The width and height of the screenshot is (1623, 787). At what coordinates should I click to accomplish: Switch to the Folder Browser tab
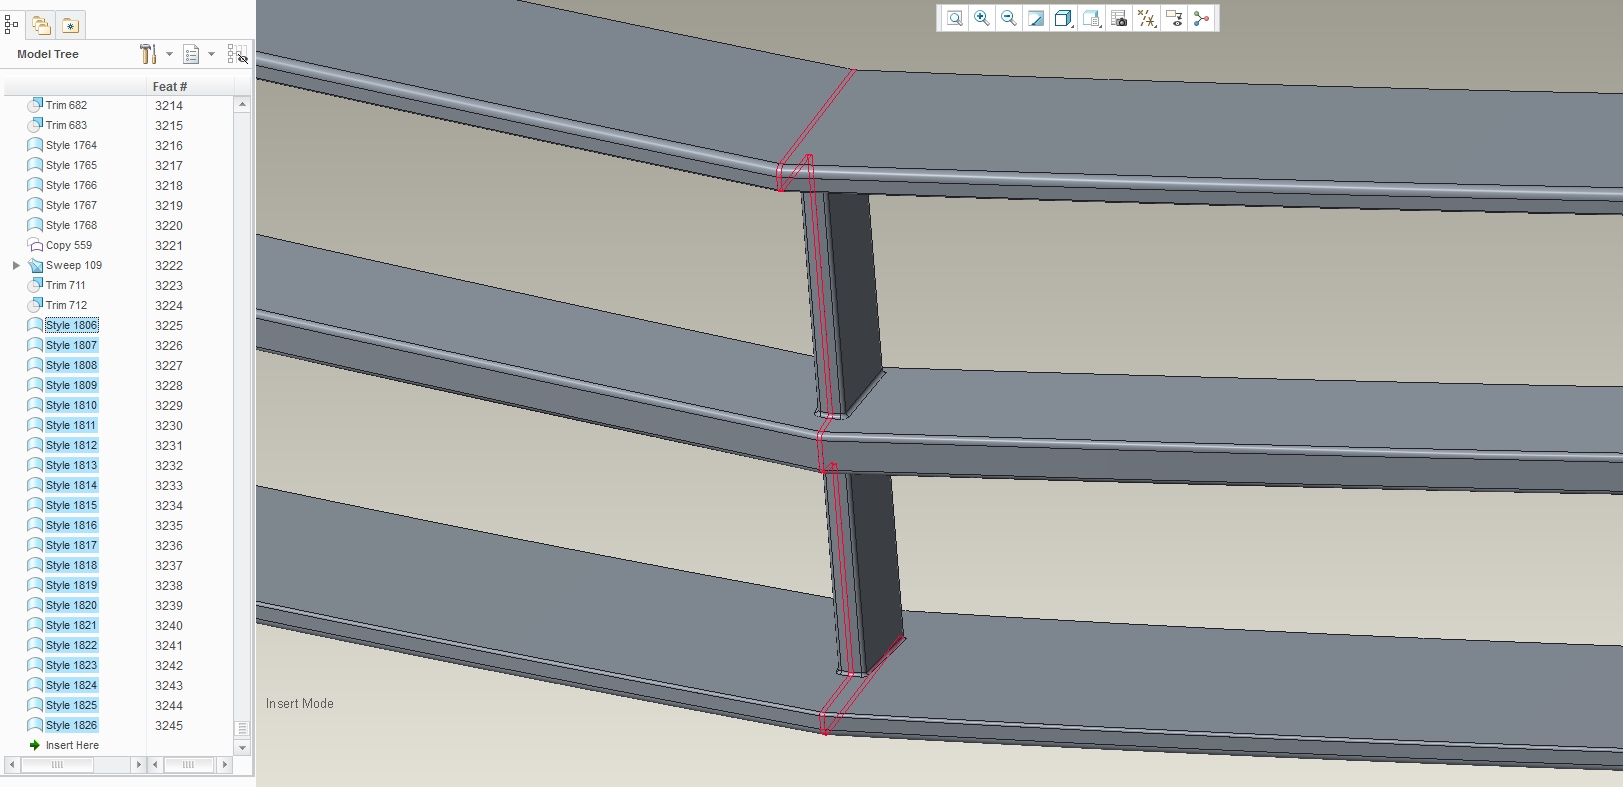[41, 25]
